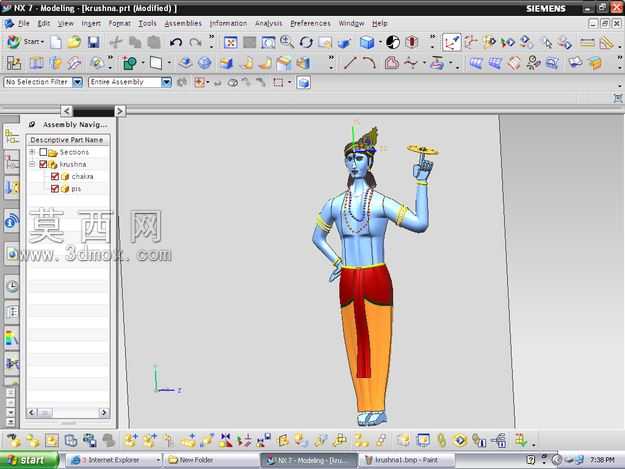Click Descriptive Part Name column header
The width and height of the screenshot is (625, 469).
(67, 140)
